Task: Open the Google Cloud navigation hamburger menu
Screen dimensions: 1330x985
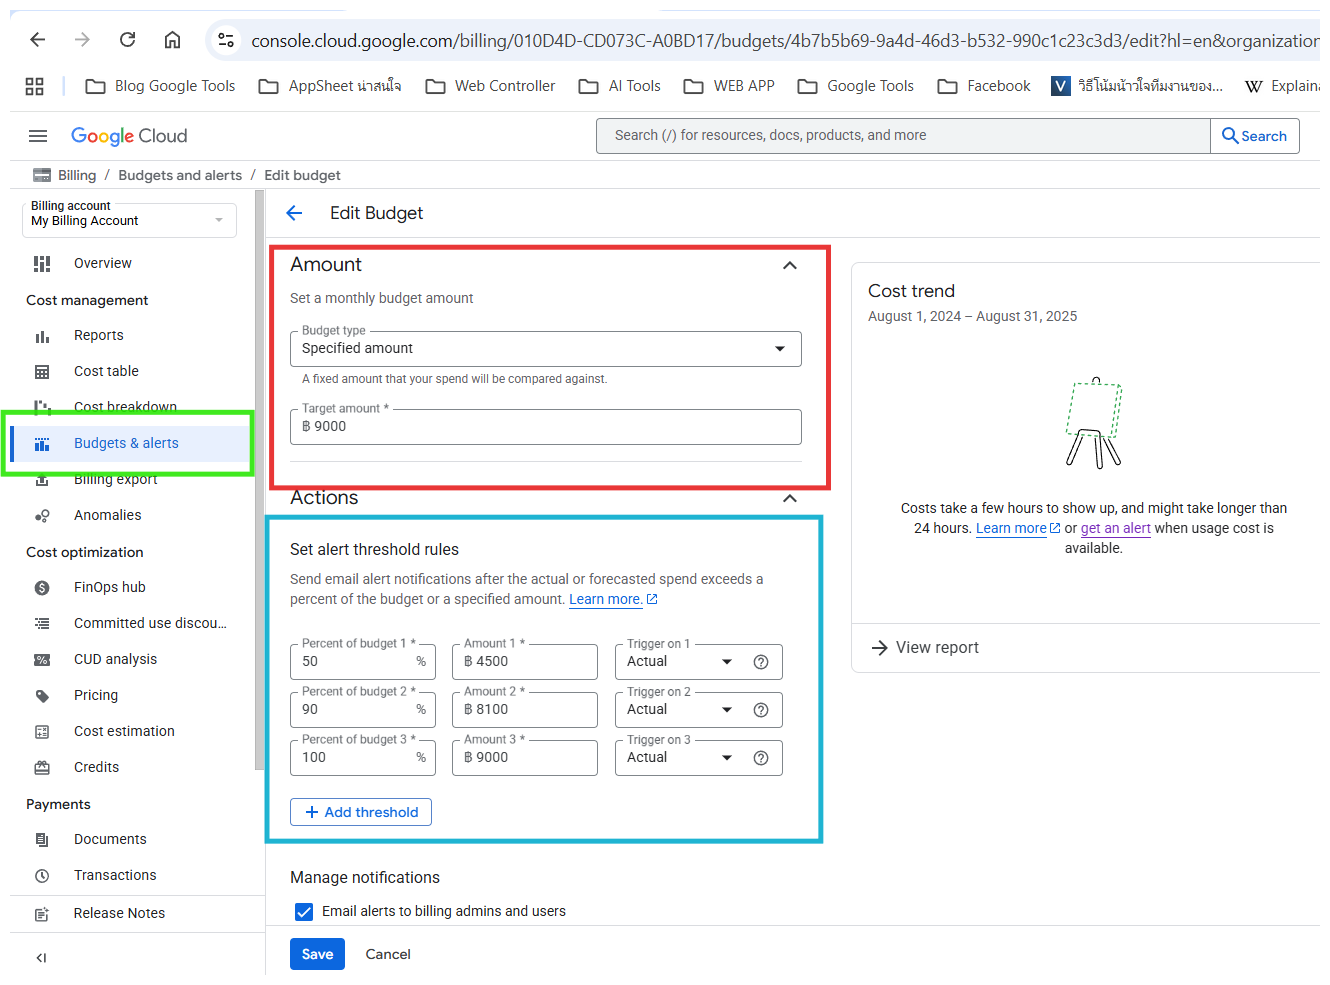Action: (38, 136)
